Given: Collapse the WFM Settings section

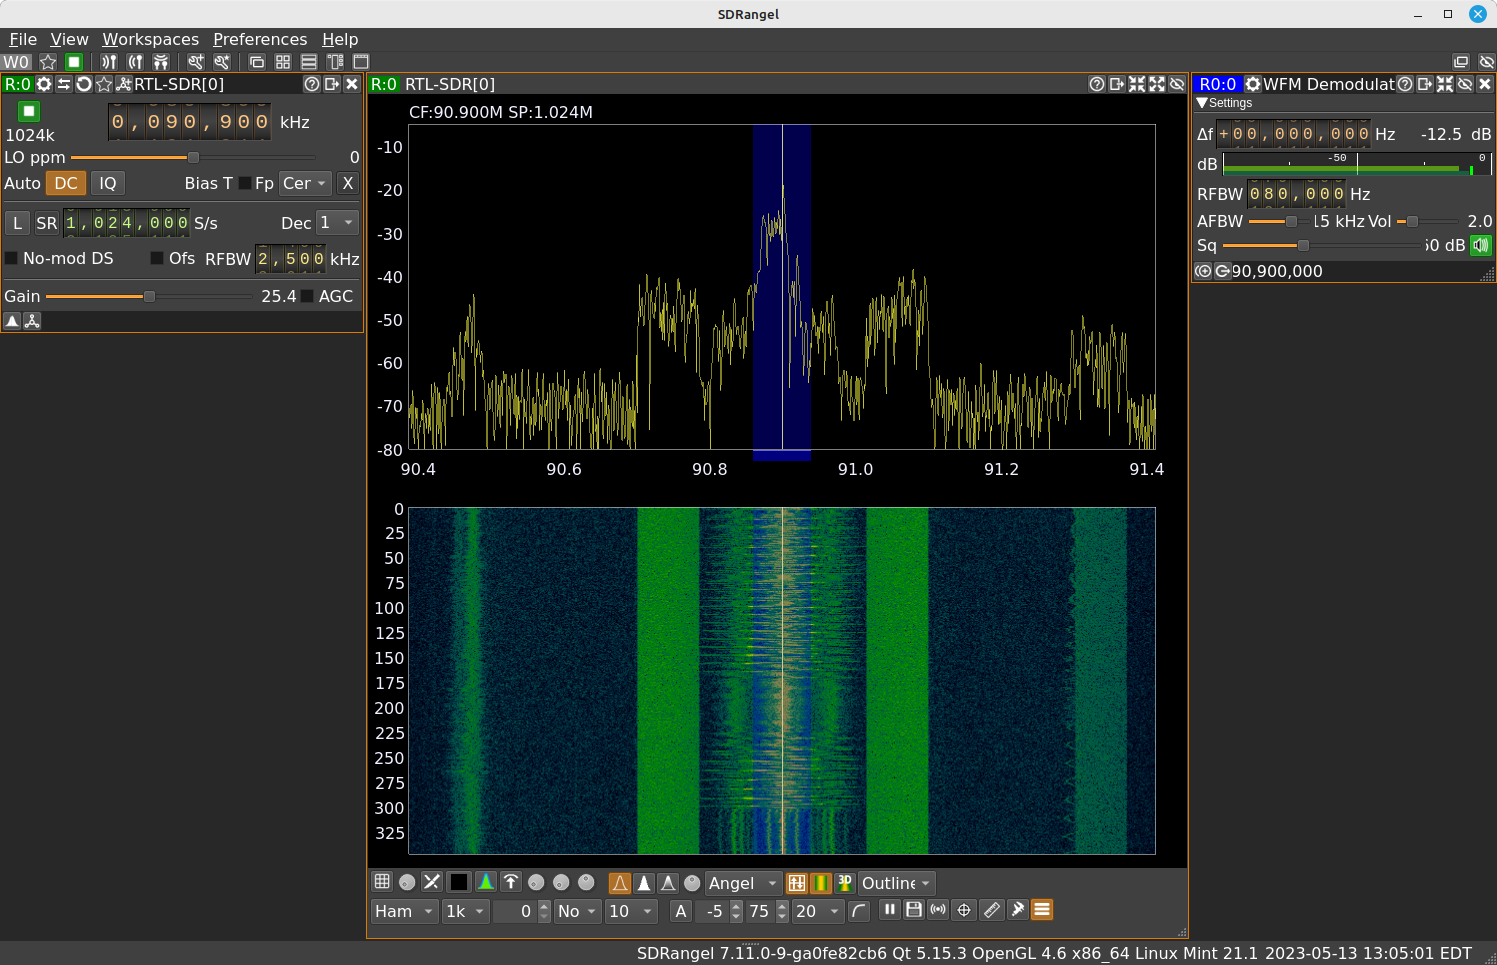Looking at the screenshot, I should [x=1203, y=103].
